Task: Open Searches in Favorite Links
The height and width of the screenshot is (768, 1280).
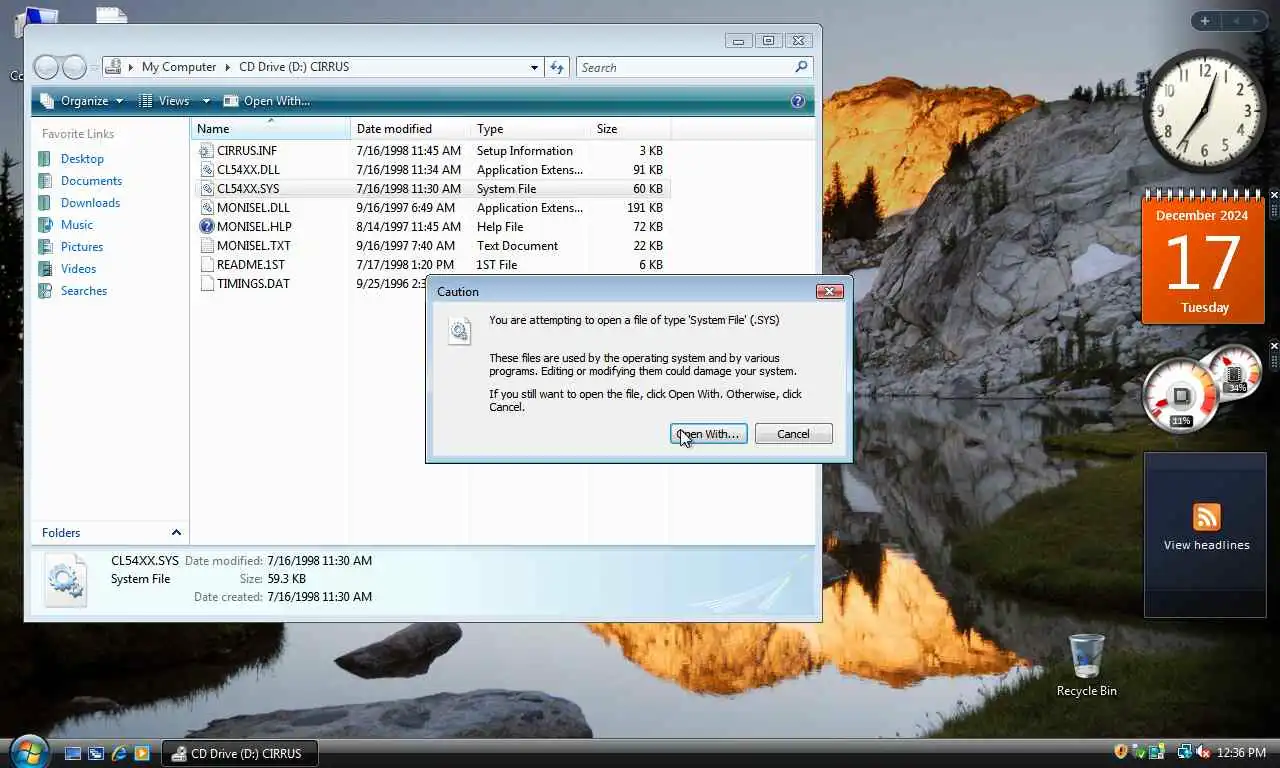Action: tap(84, 291)
